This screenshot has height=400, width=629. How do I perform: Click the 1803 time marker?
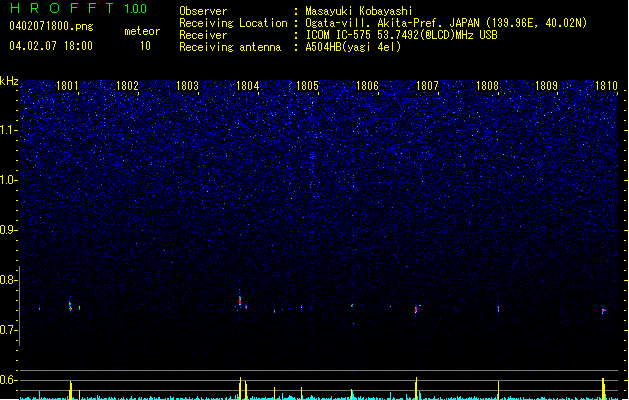[187, 86]
